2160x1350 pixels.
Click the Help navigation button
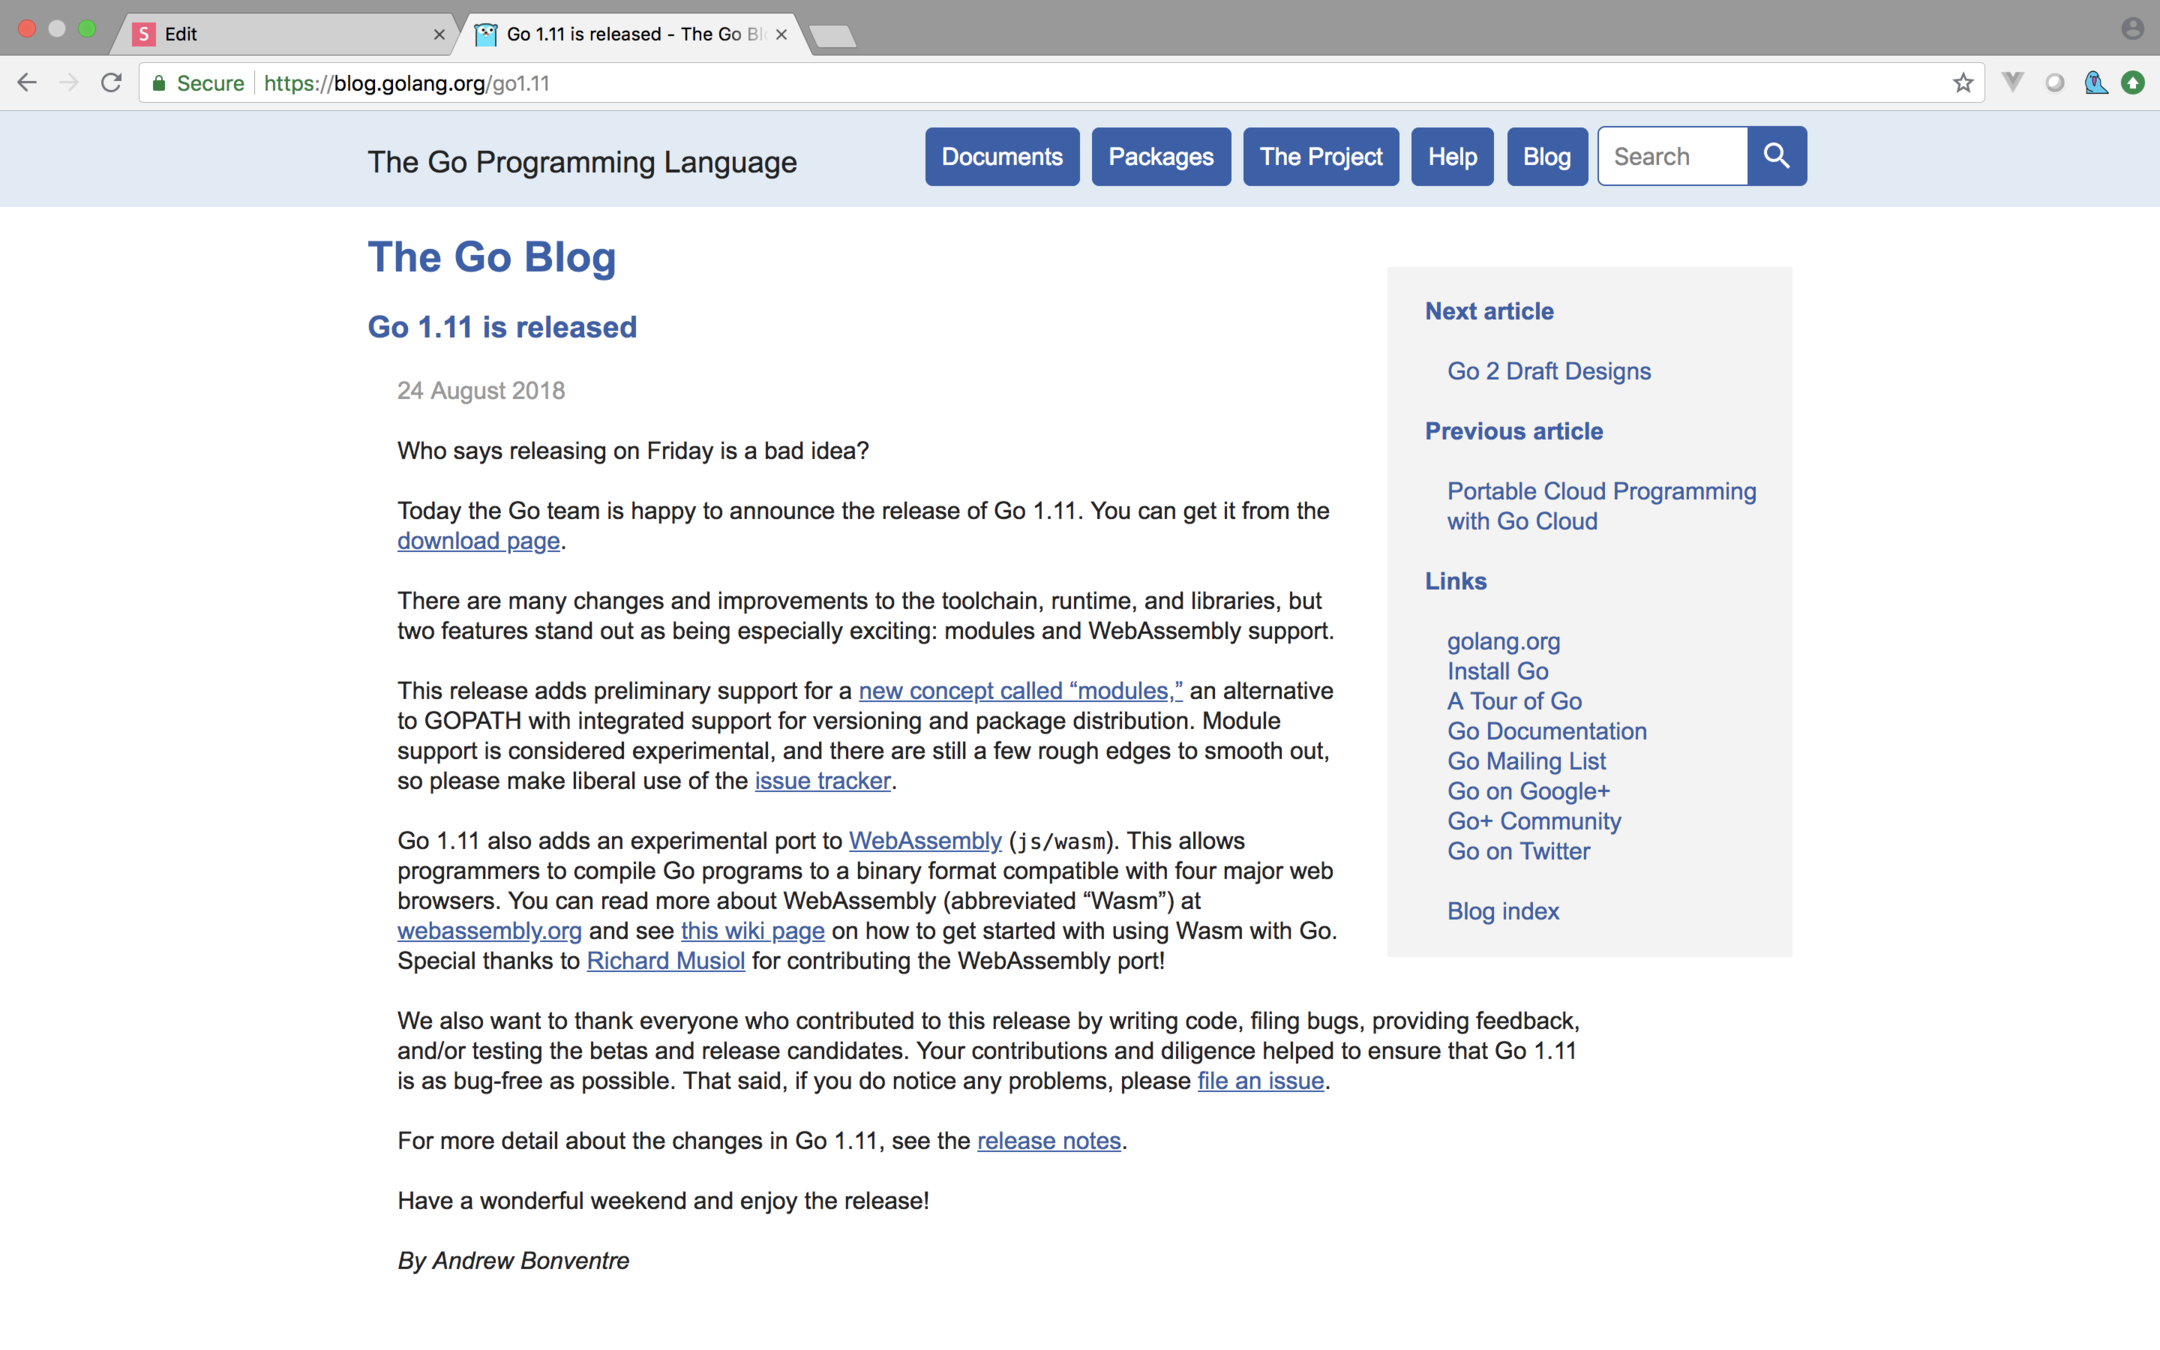pyautogui.click(x=1451, y=157)
